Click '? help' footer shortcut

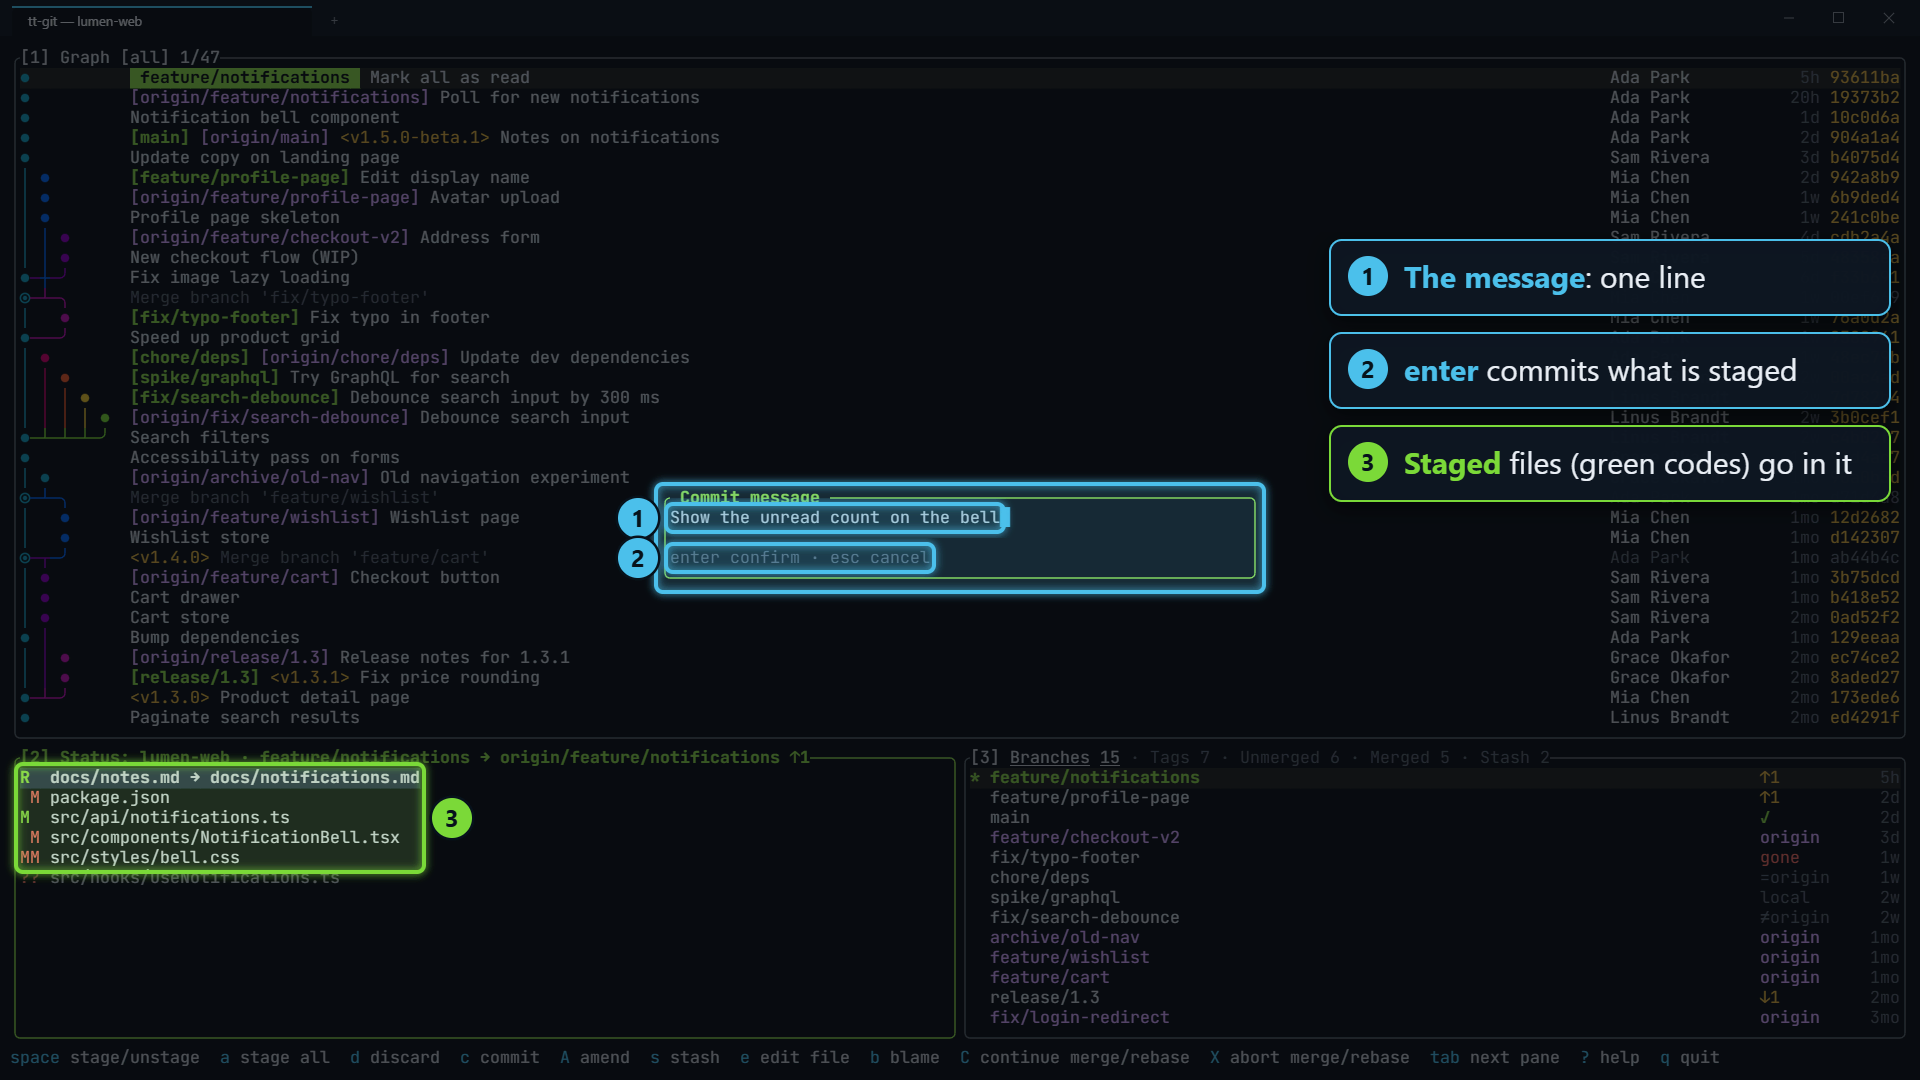(1610, 1057)
